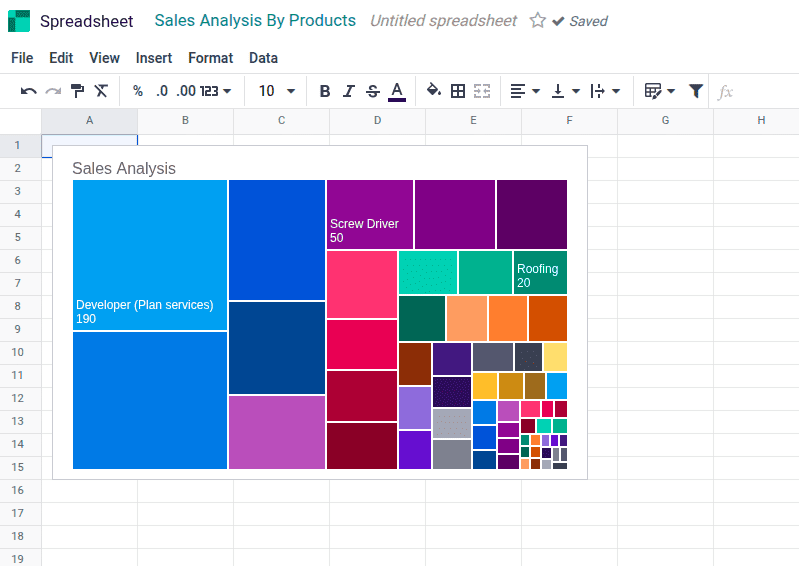Click the text color icon

pyautogui.click(x=397, y=91)
